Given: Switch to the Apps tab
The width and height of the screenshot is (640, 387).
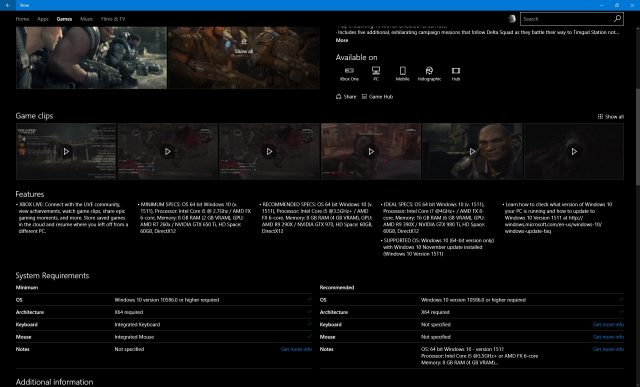Looking at the screenshot, I should pos(43,19).
